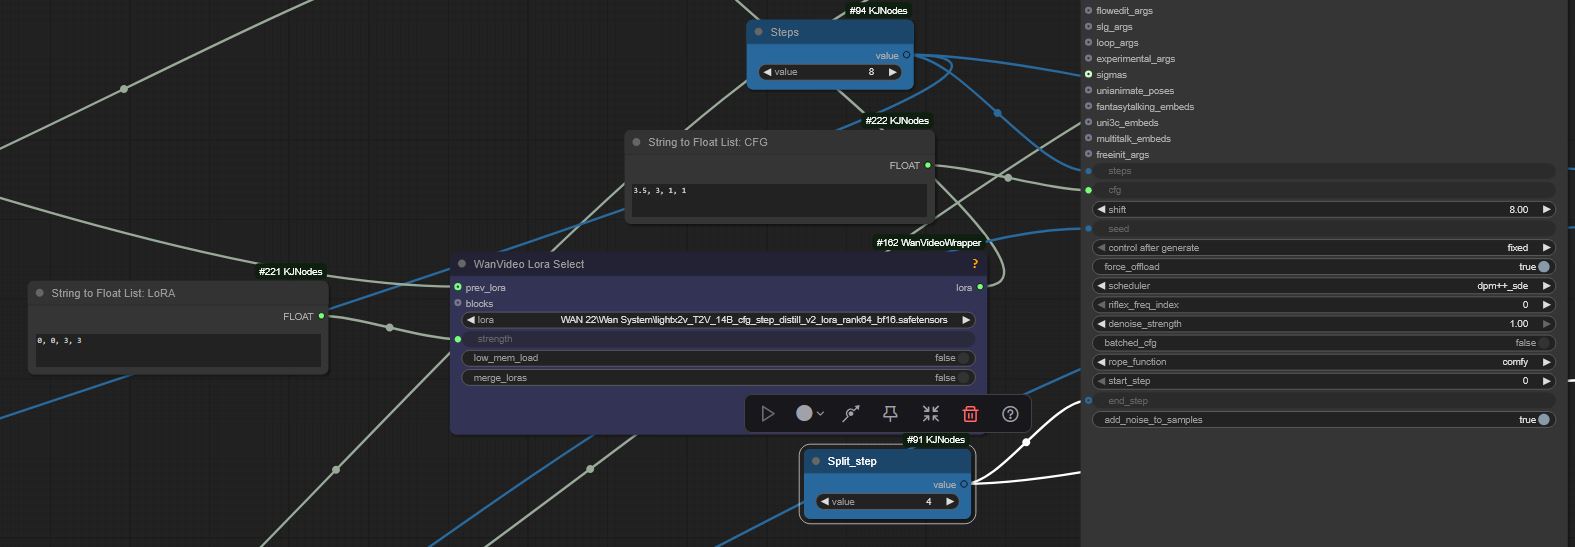Image resolution: width=1575 pixels, height=547 pixels.
Task: Click FLOAT output port on LoRA list node
Action: pos(321,316)
